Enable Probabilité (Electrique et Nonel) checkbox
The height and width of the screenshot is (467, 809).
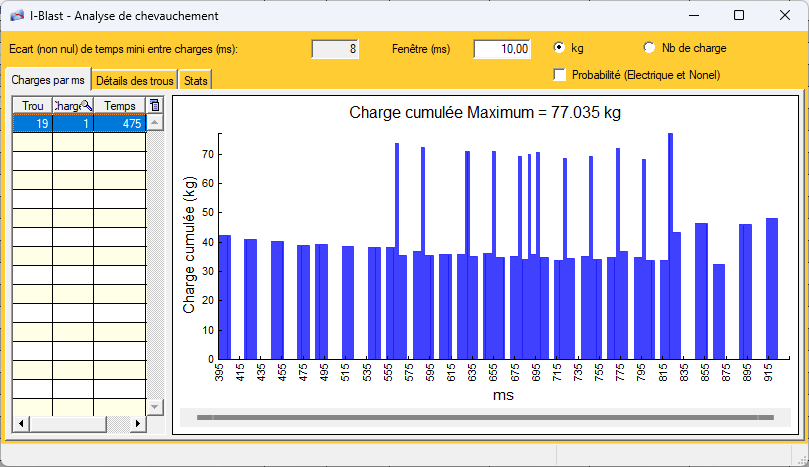click(x=559, y=75)
